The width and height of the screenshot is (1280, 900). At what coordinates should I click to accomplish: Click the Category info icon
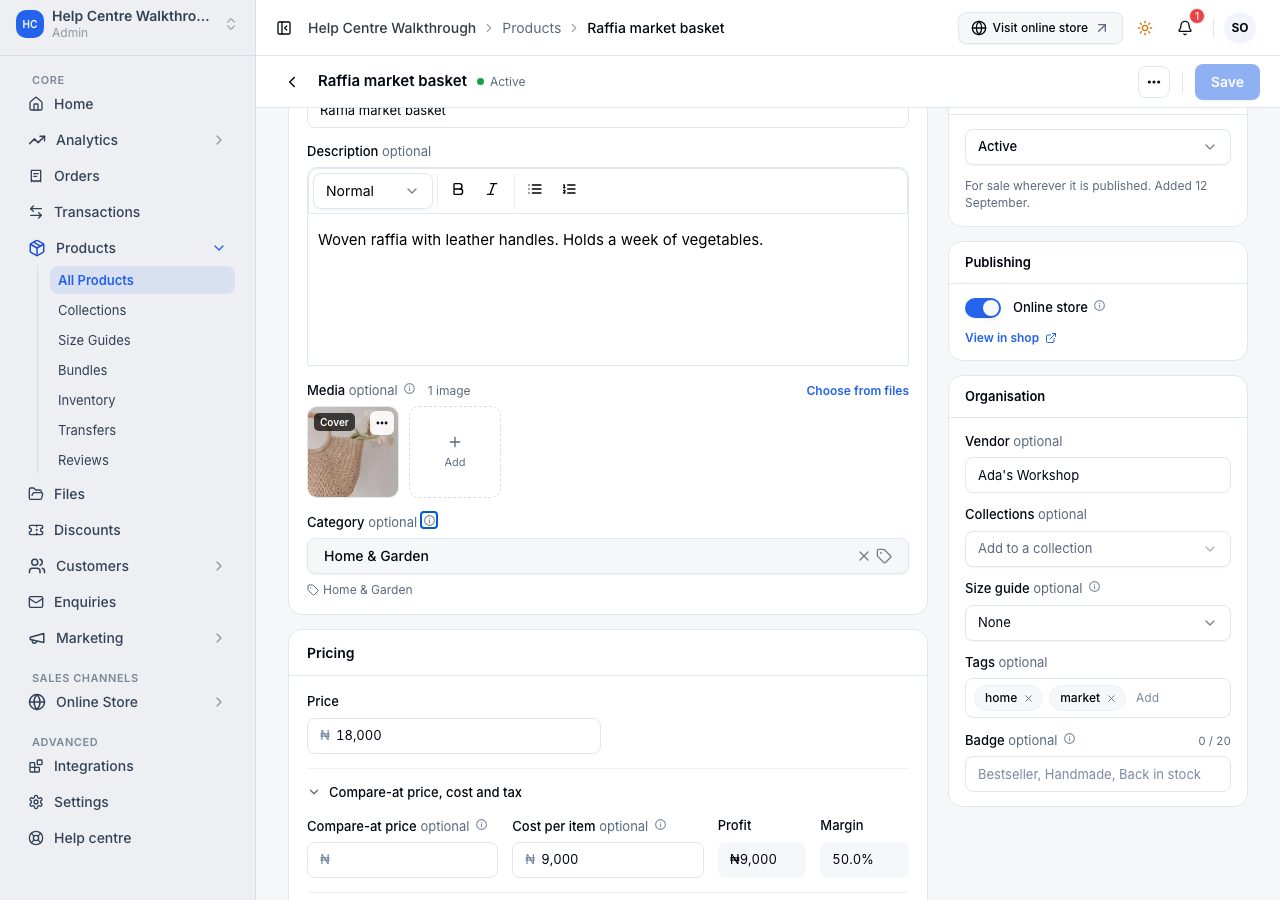point(429,521)
